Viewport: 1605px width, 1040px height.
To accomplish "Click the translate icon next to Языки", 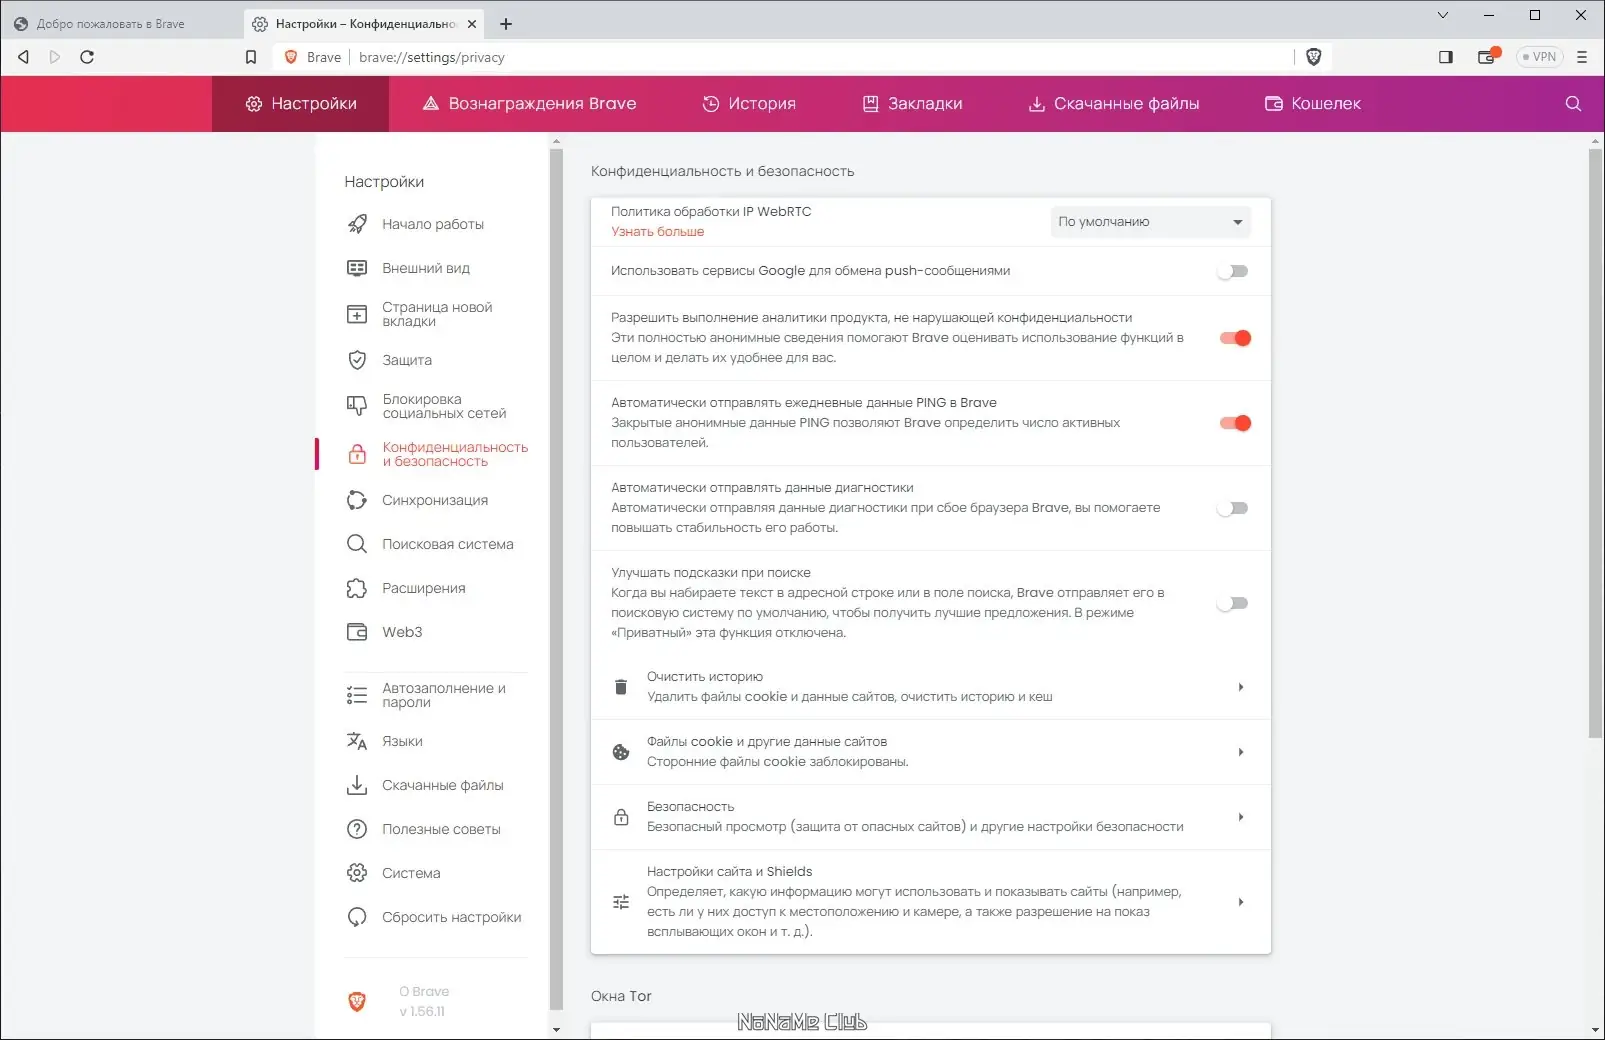I will click(x=357, y=741).
